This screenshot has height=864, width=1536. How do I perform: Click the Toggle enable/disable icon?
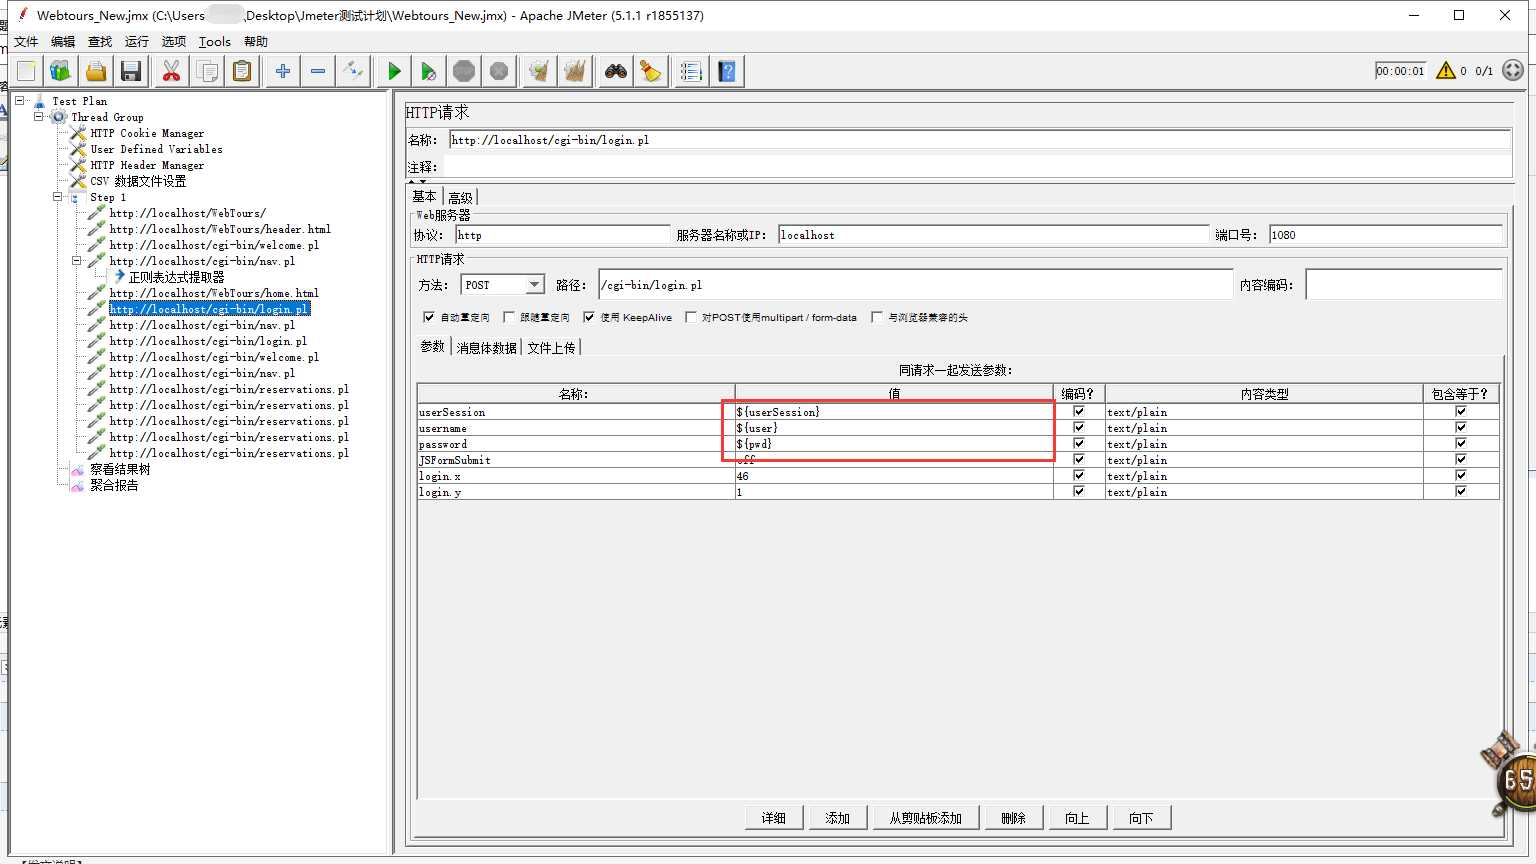tap(353, 71)
